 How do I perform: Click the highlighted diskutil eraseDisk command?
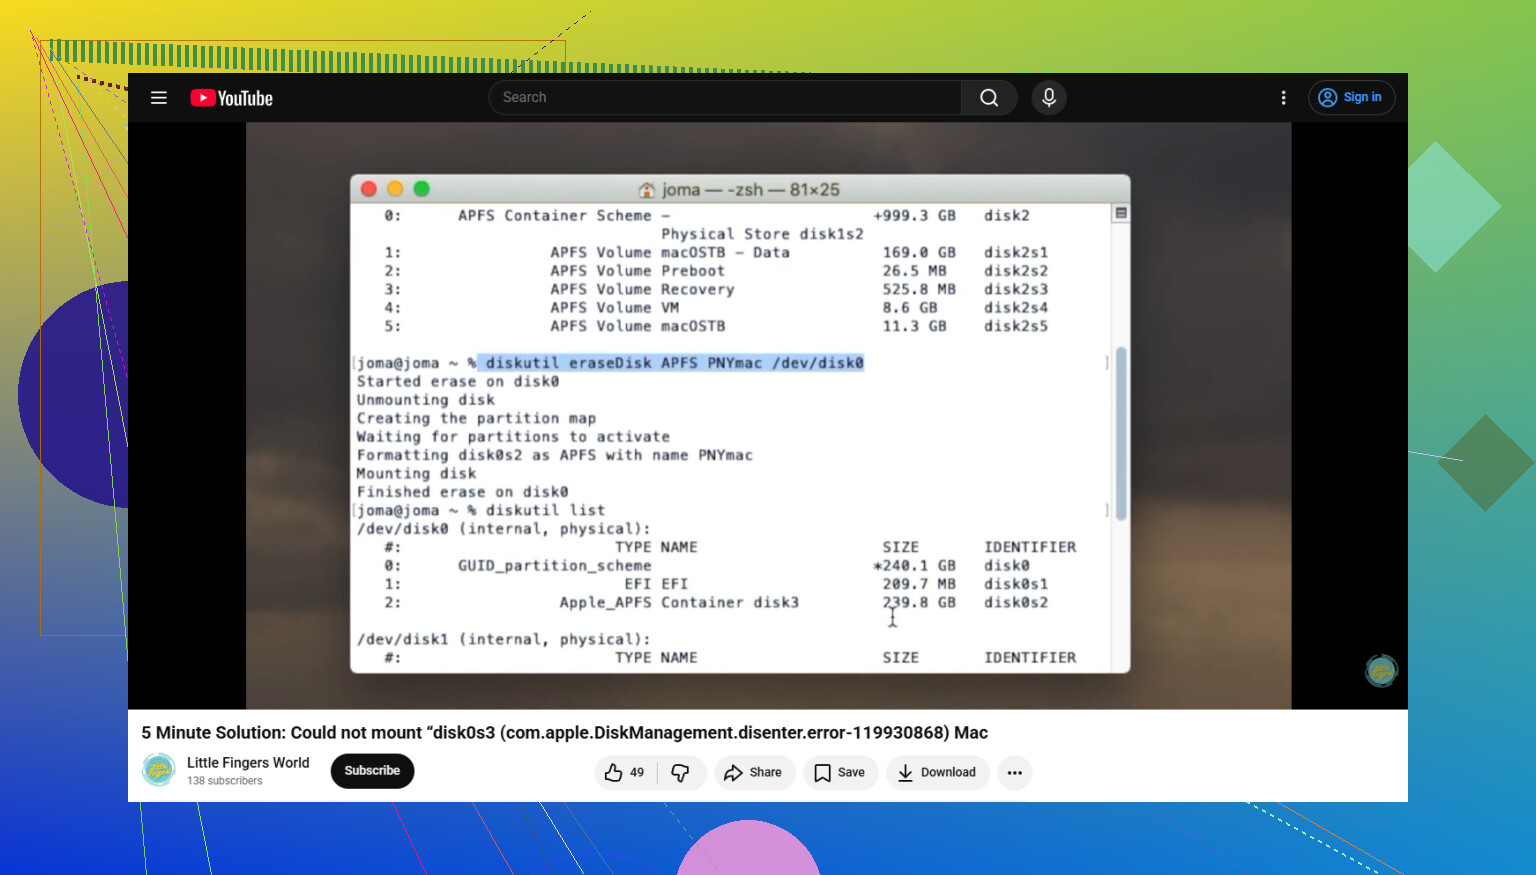tap(670, 363)
